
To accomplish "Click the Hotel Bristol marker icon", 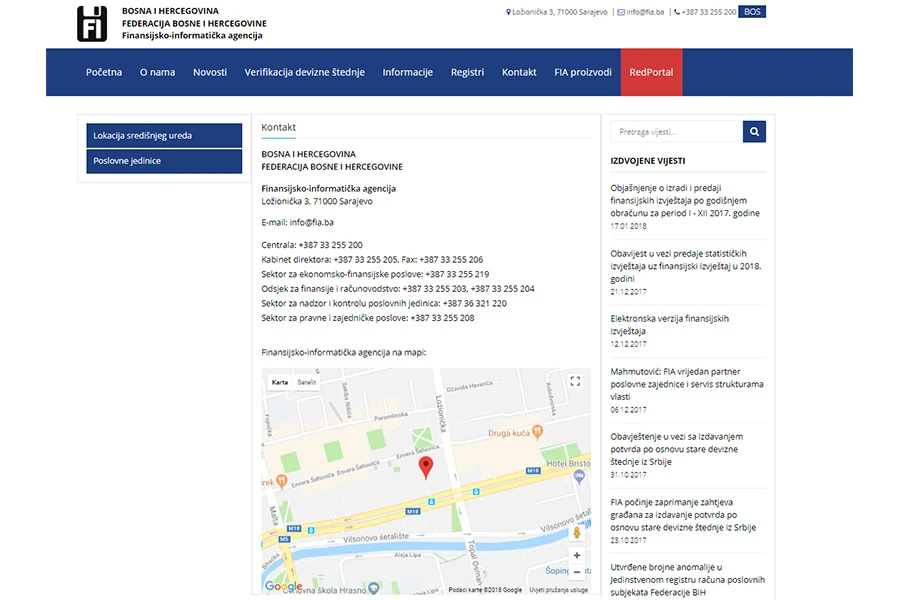I will [x=579, y=477].
